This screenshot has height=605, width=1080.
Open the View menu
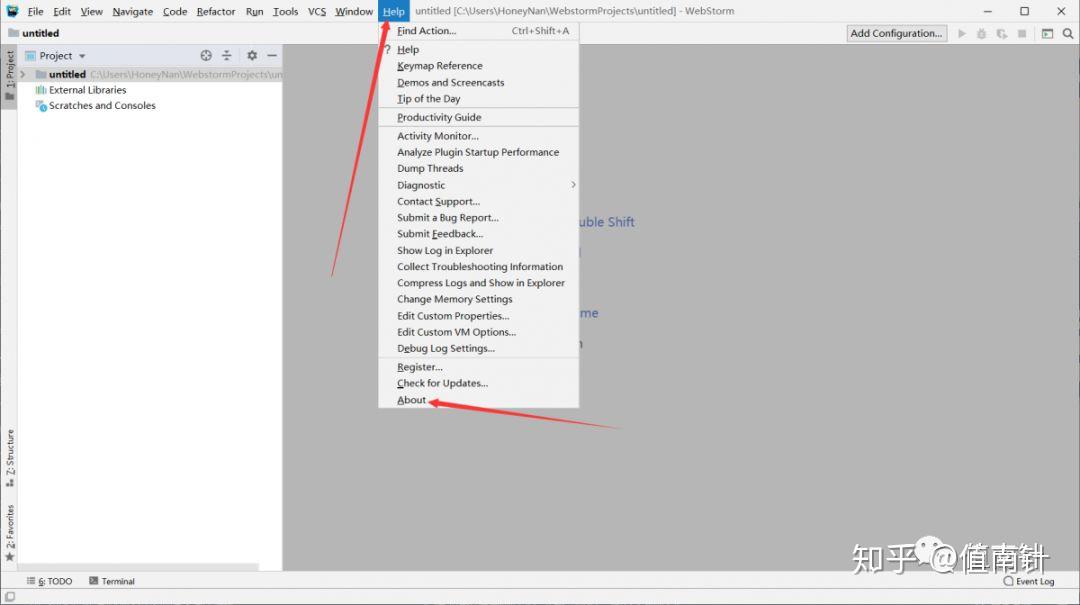point(92,11)
